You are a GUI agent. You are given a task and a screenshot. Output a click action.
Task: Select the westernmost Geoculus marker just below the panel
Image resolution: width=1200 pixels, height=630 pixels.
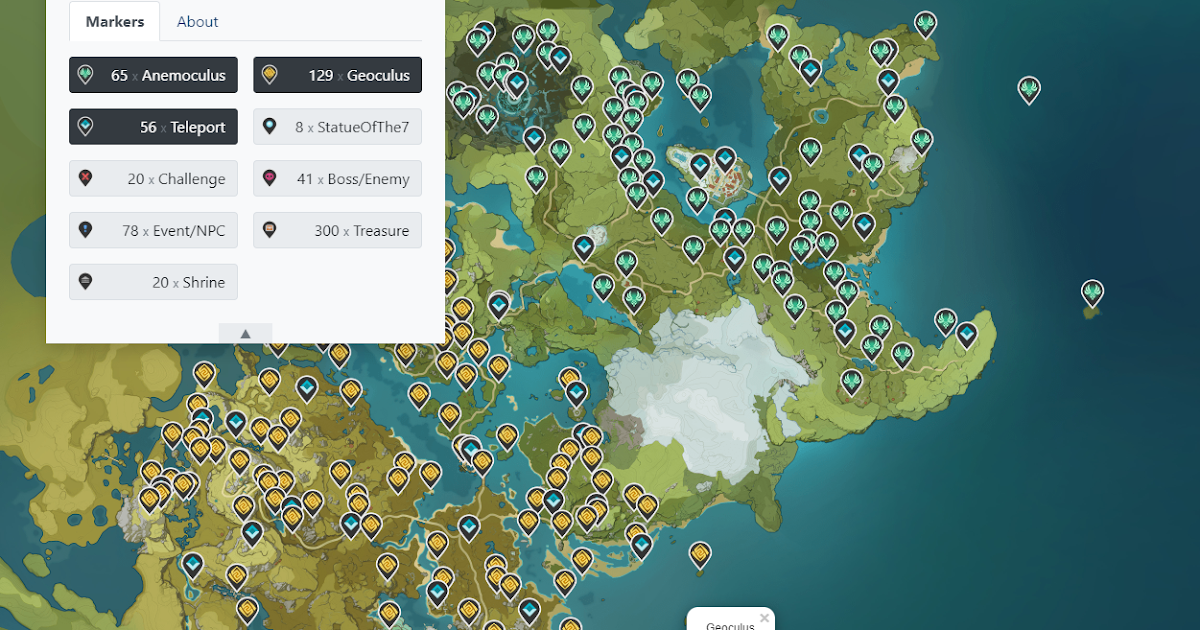coord(204,375)
